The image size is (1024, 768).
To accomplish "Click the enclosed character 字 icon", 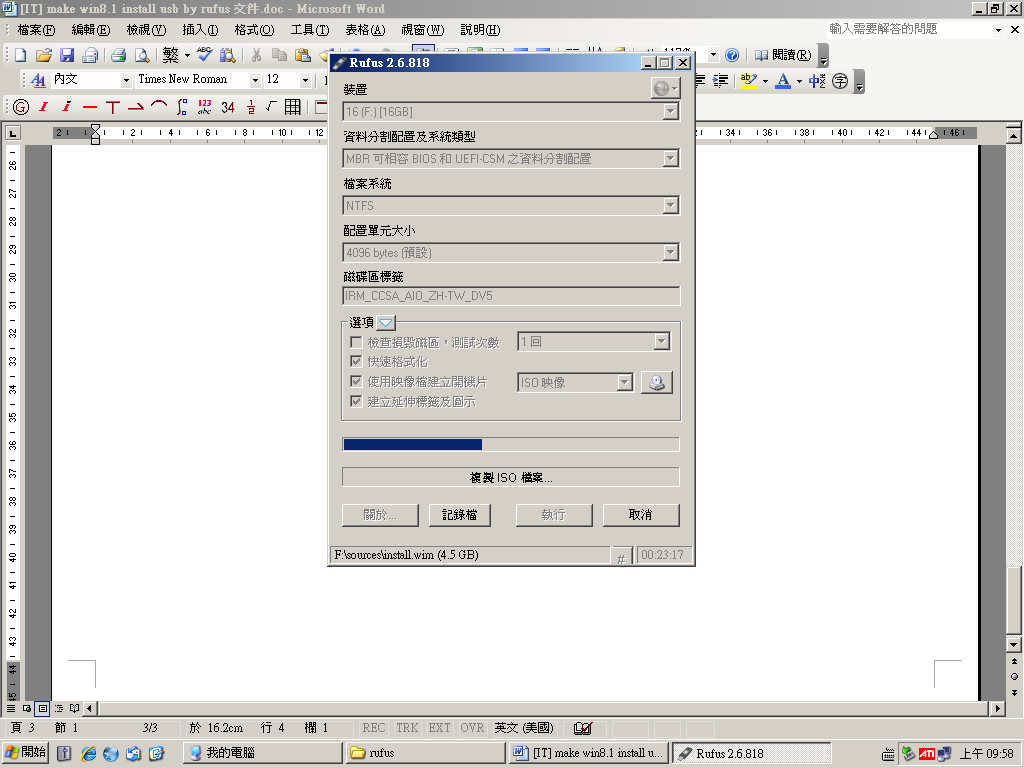I will pos(840,80).
